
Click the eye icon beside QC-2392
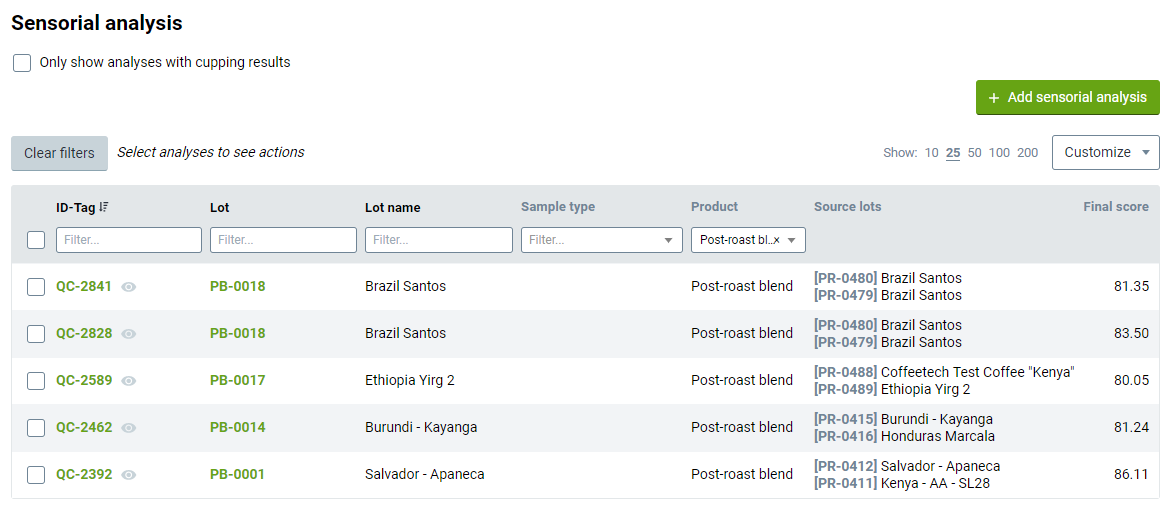129,474
